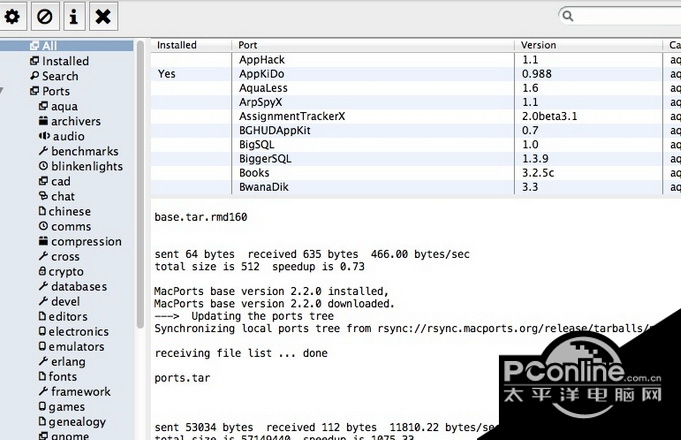Click the audio speaker icon
The width and height of the screenshot is (681, 440).
(44, 136)
